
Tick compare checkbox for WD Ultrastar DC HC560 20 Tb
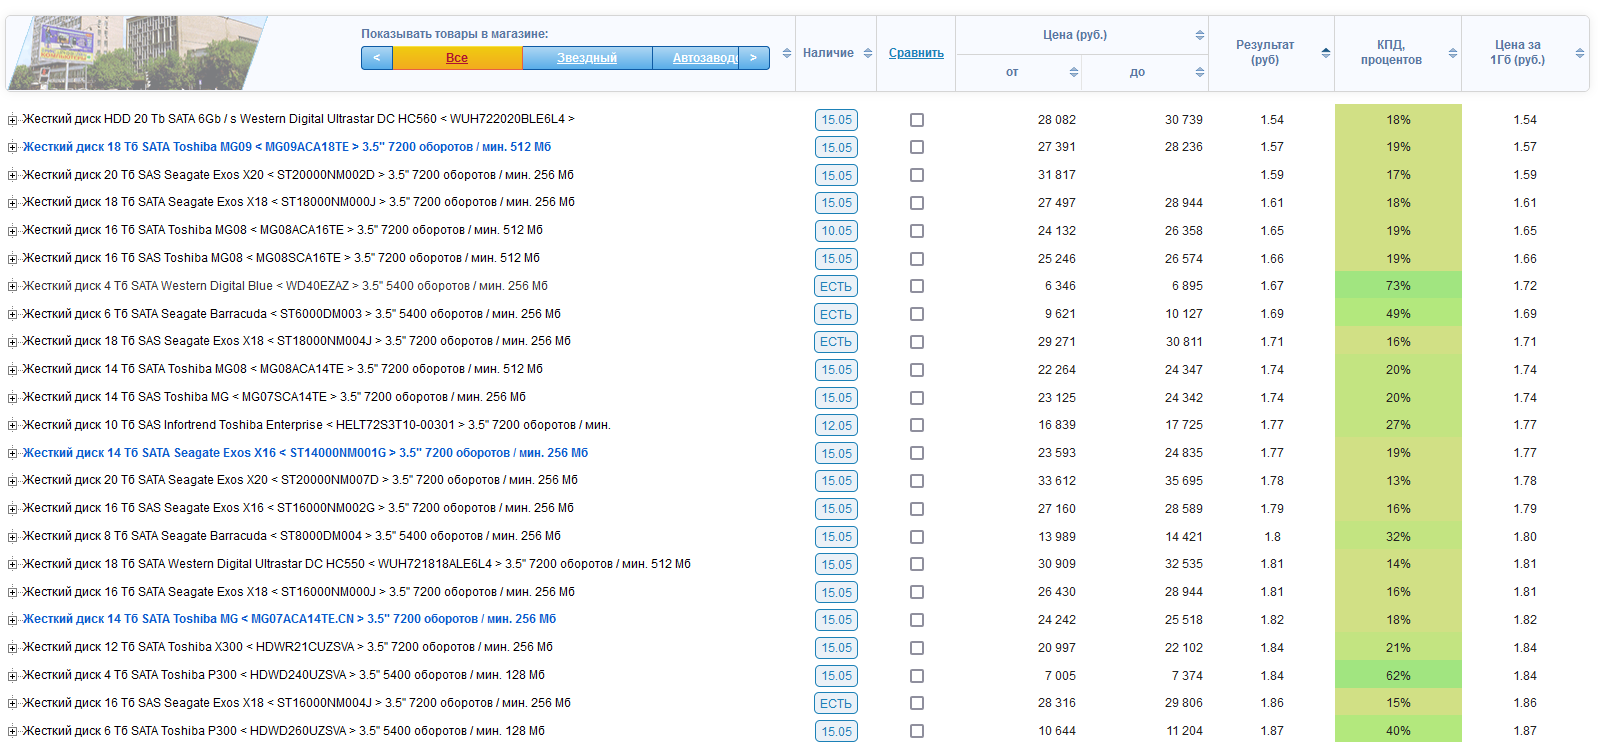click(x=917, y=120)
